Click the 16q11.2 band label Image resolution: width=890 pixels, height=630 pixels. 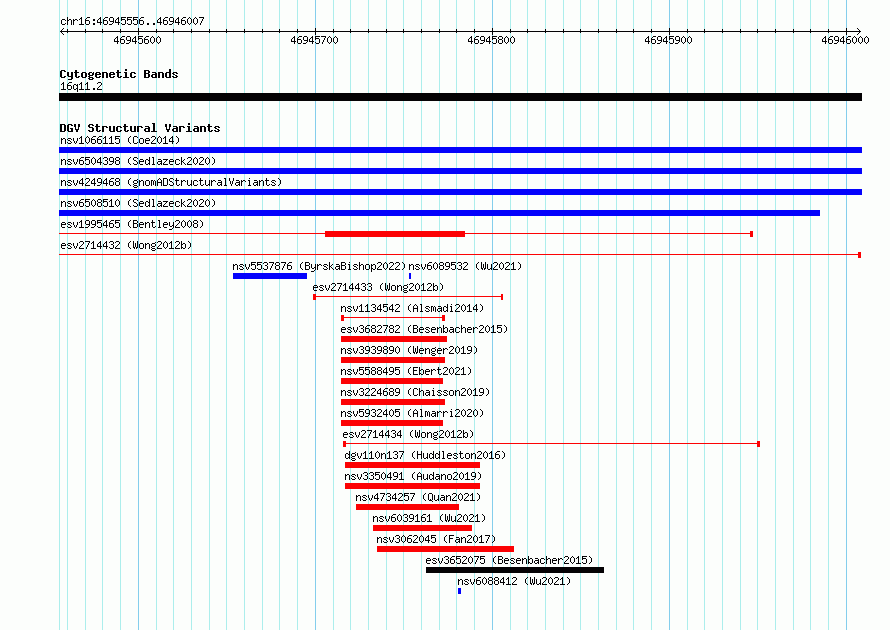click(x=81, y=86)
